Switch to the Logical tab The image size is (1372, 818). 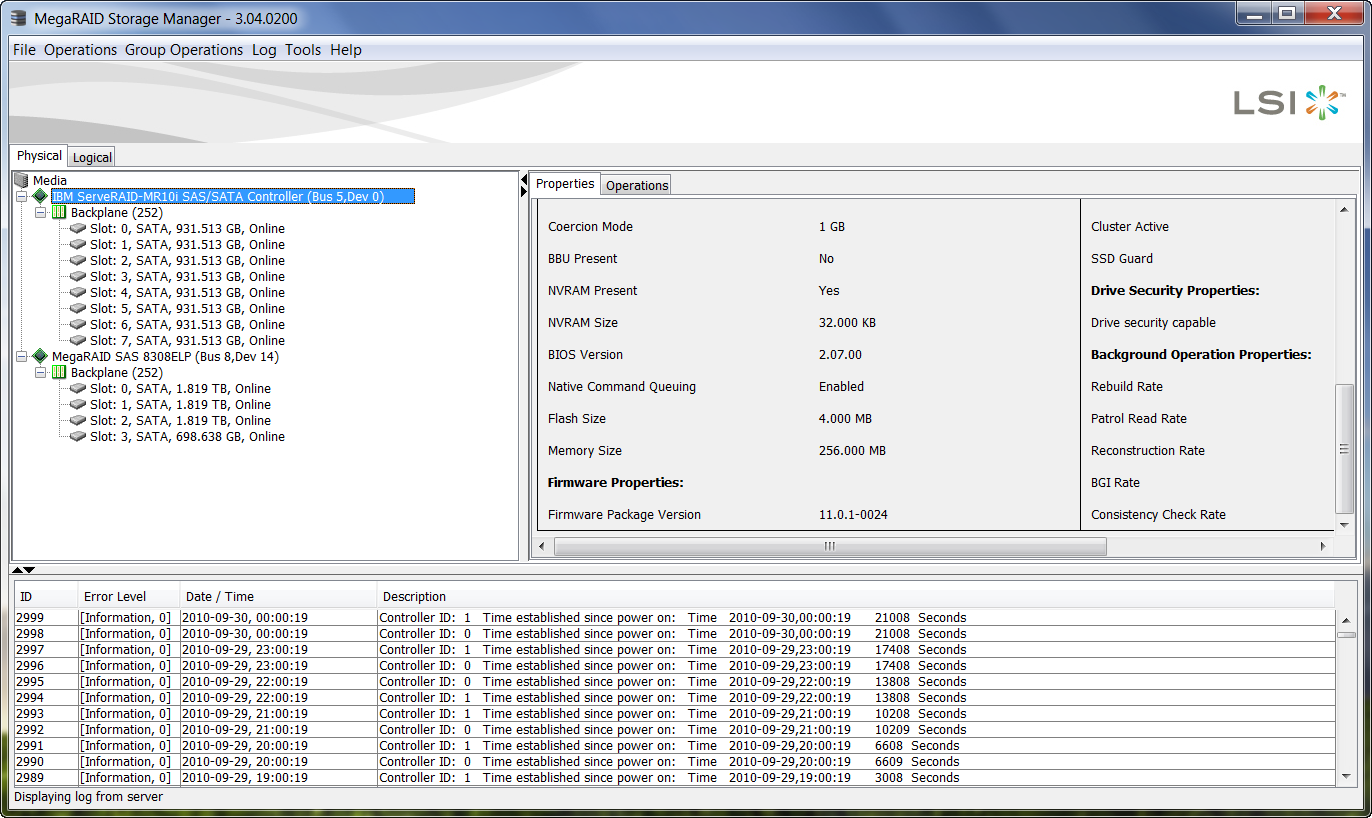92,157
